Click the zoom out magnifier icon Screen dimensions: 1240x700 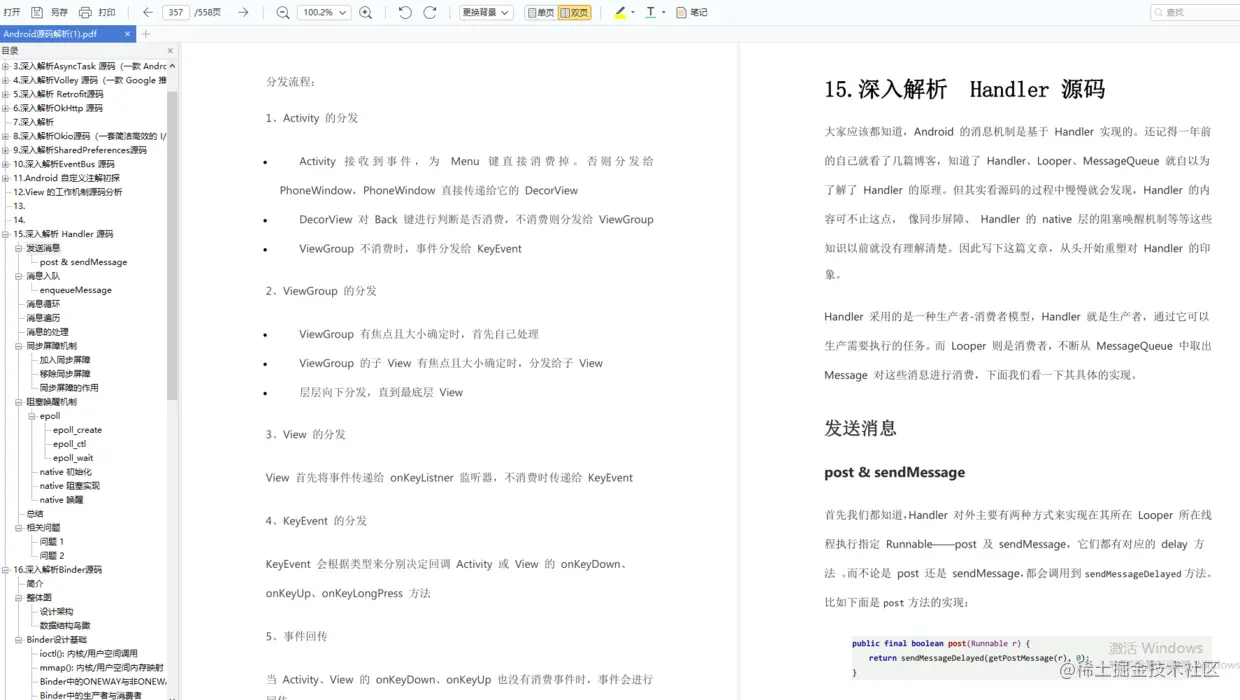coord(283,12)
